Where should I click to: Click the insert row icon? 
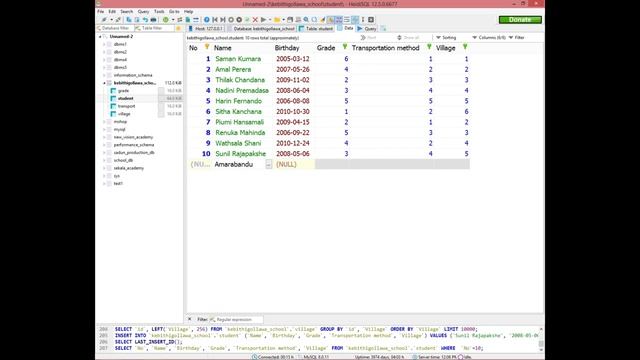[x=231, y=20]
